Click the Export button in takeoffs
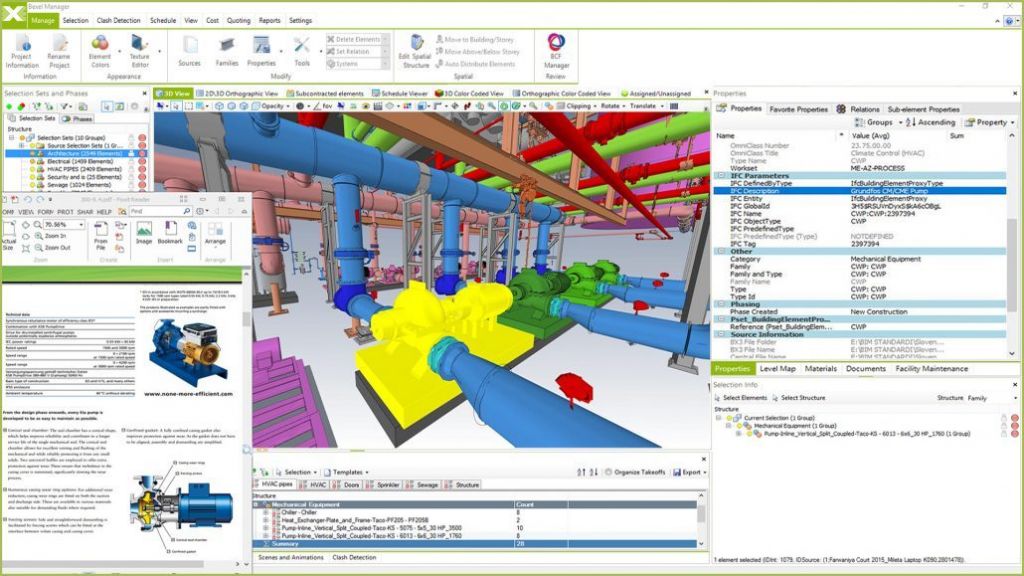 point(690,472)
